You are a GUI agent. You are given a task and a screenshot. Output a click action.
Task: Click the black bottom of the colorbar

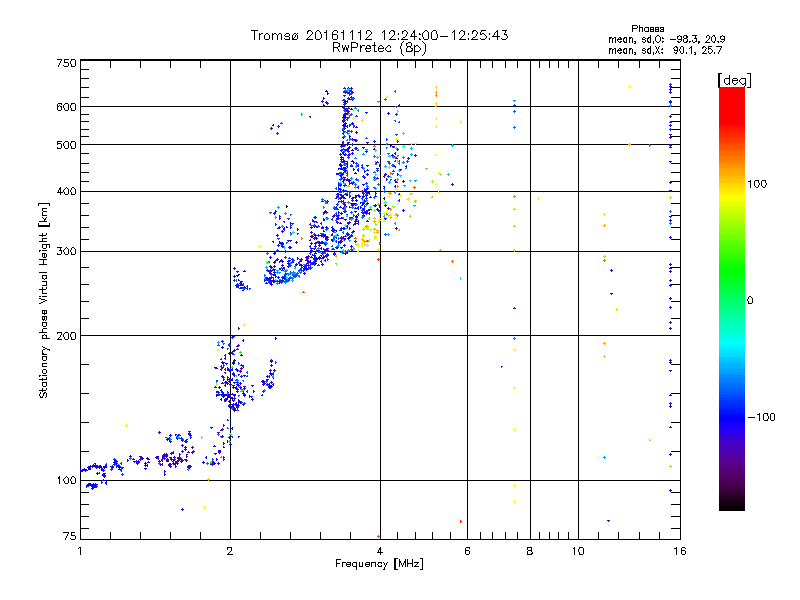pos(732,503)
